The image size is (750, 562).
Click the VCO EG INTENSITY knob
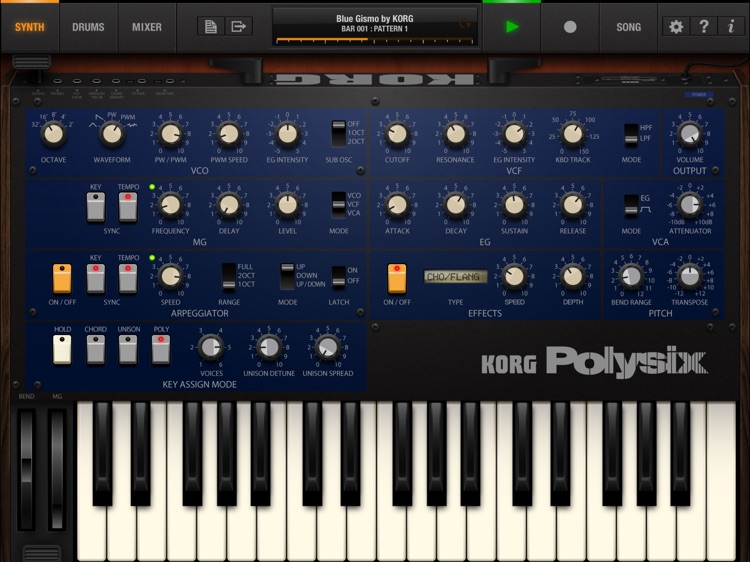tap(287, 134)
